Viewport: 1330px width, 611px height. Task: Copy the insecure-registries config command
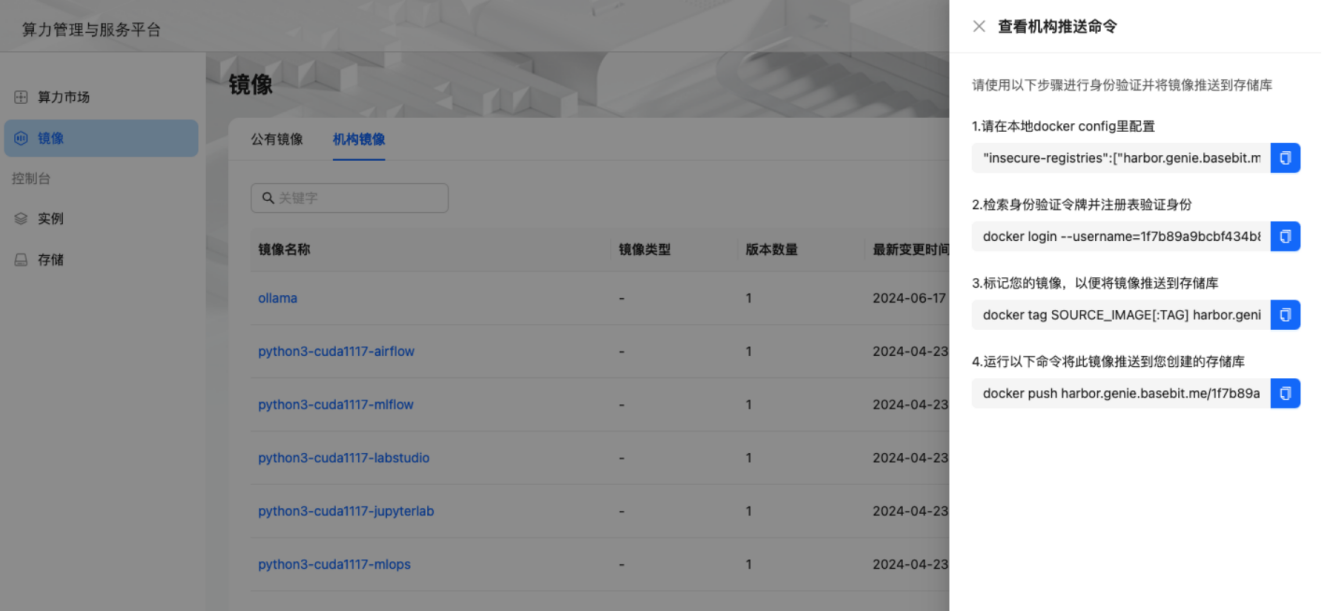pos(1285,158)
